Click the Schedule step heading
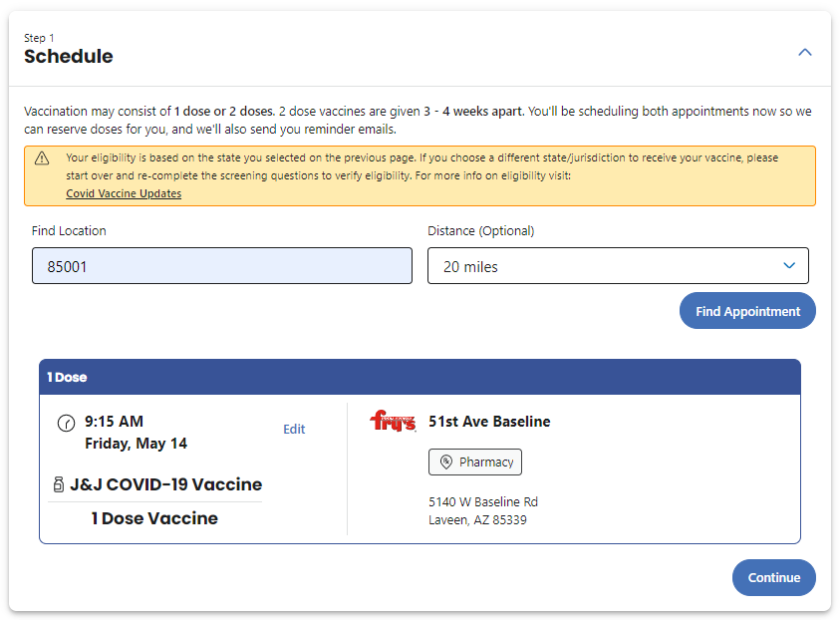This screenshot has height=620, width=840. click(x=68, y=57)
